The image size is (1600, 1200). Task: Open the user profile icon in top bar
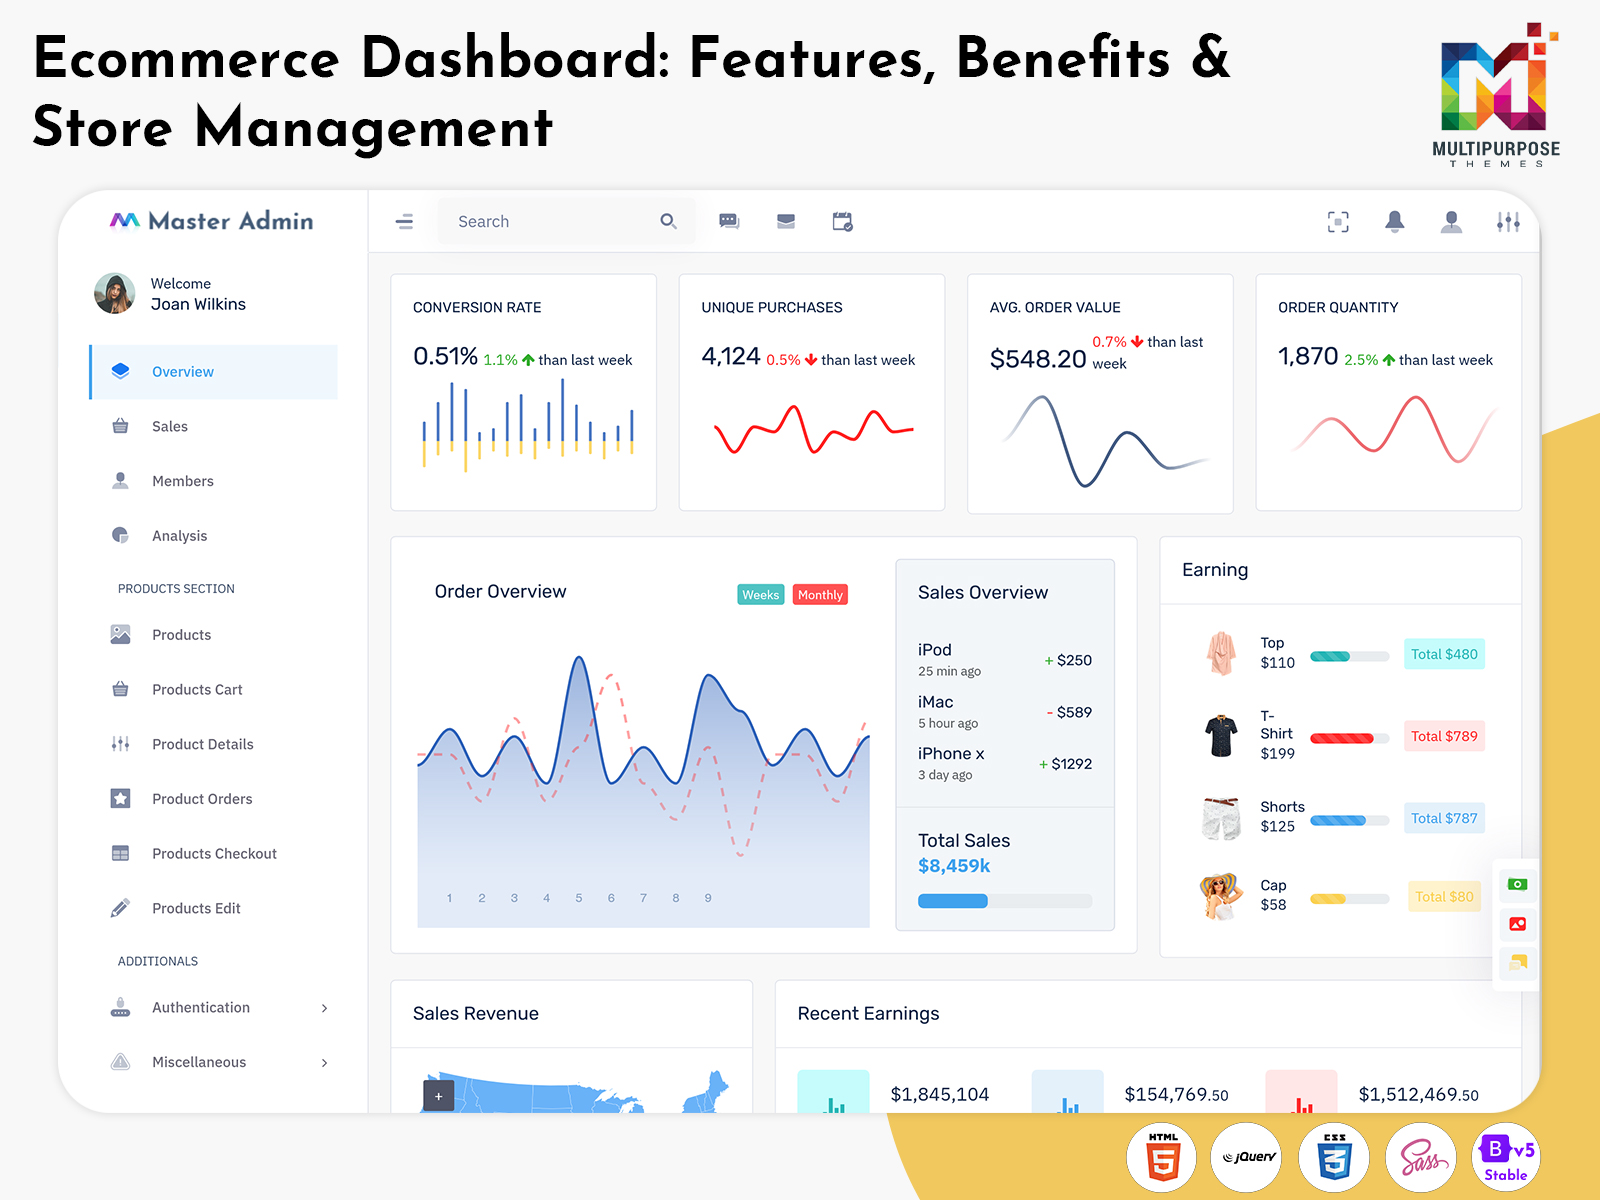tap(1451, 222)
